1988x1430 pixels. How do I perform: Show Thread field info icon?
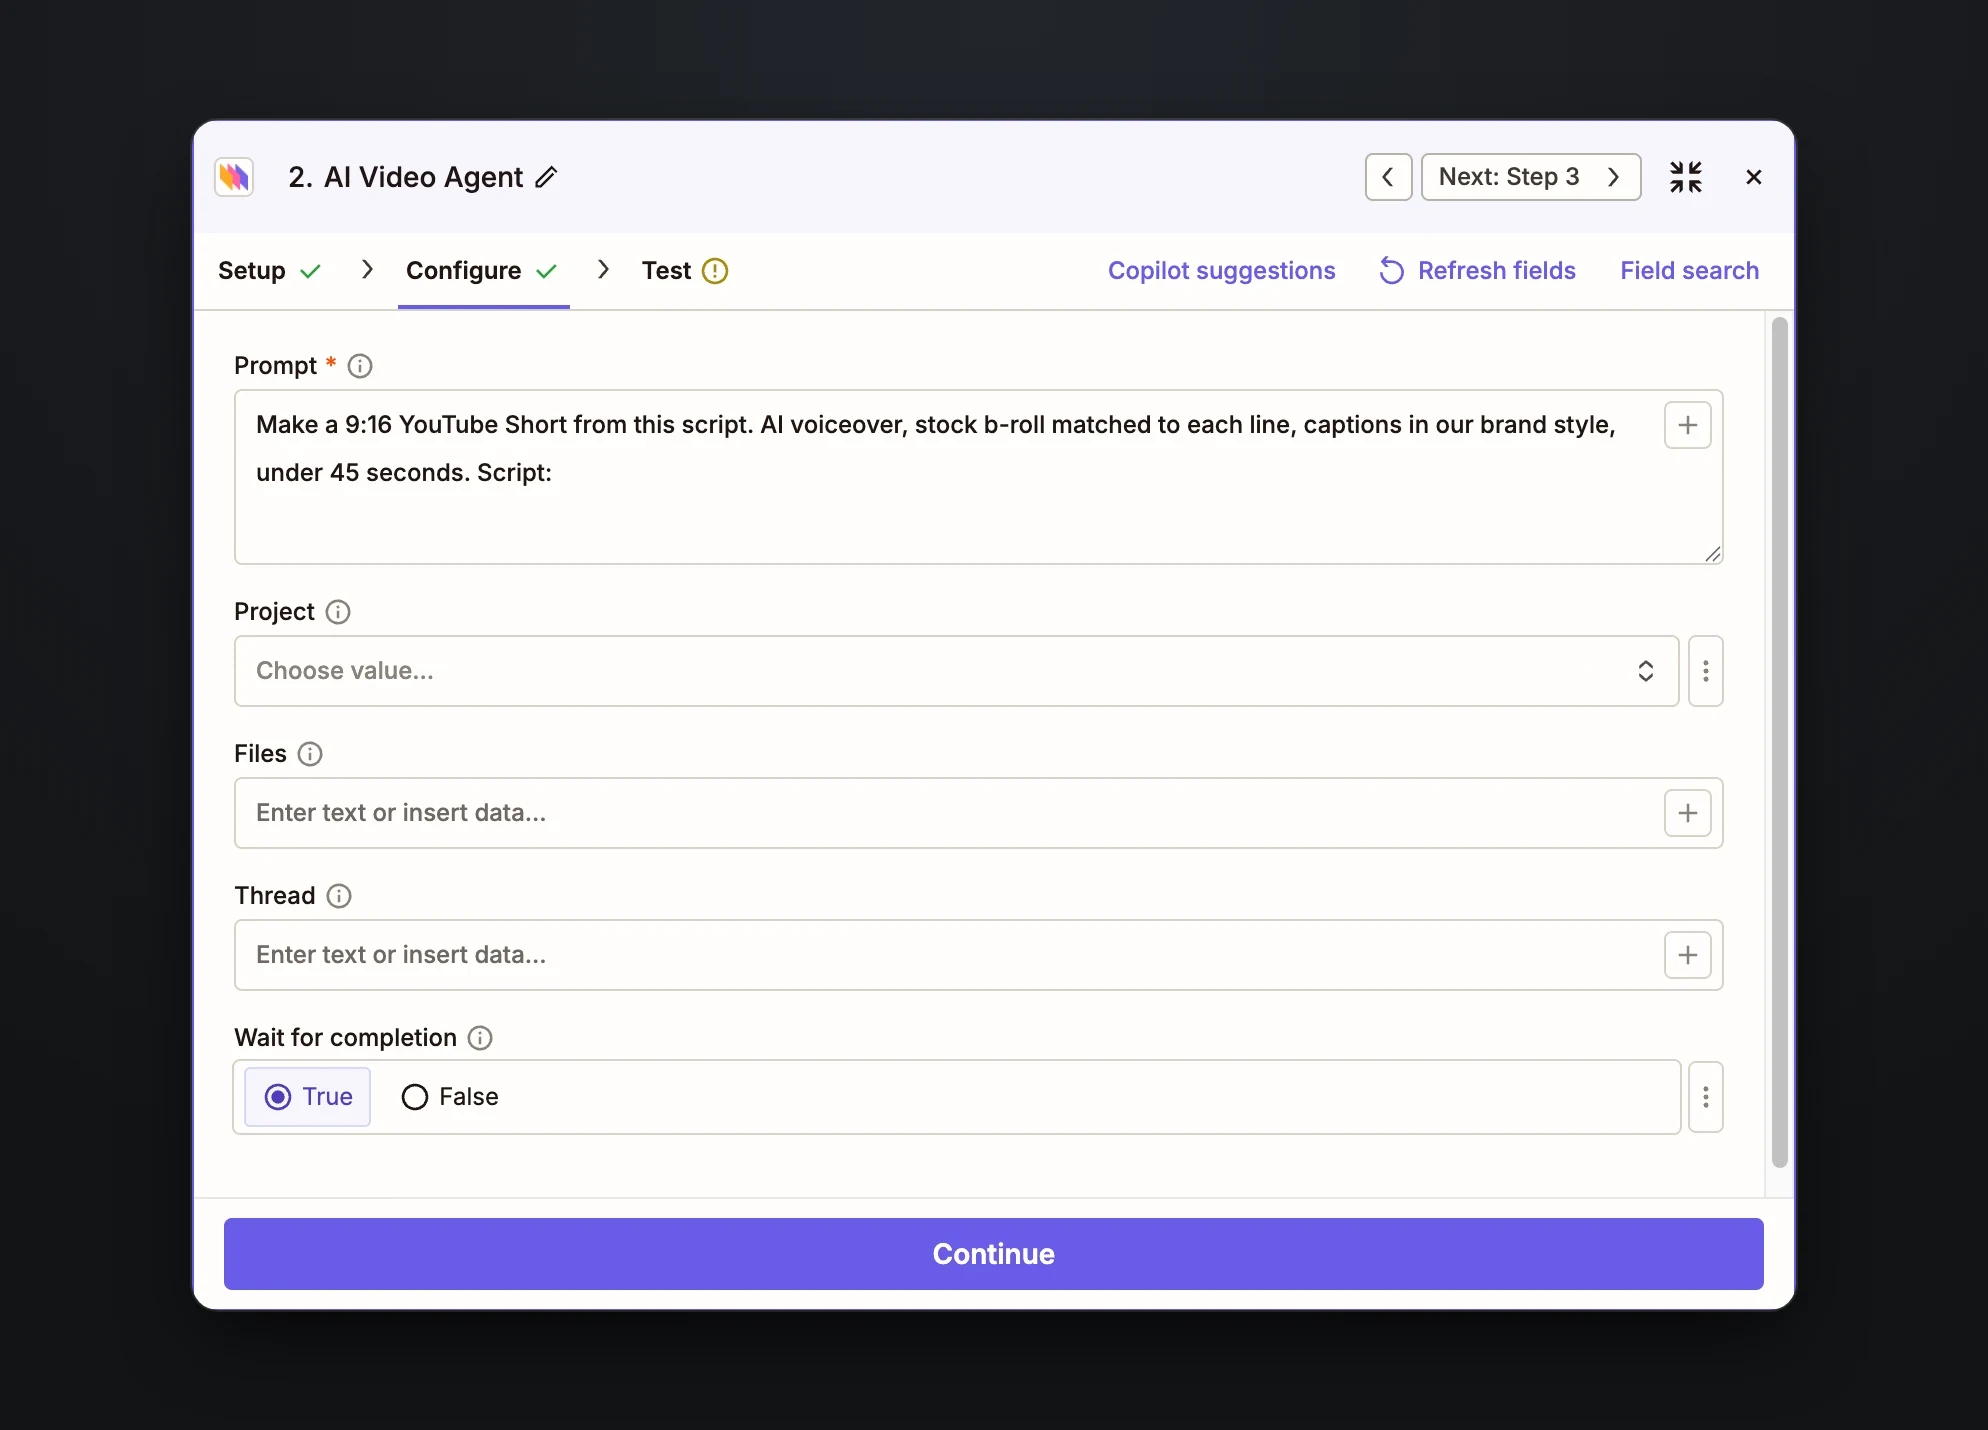pyautogui.click(x=339, y=896)
